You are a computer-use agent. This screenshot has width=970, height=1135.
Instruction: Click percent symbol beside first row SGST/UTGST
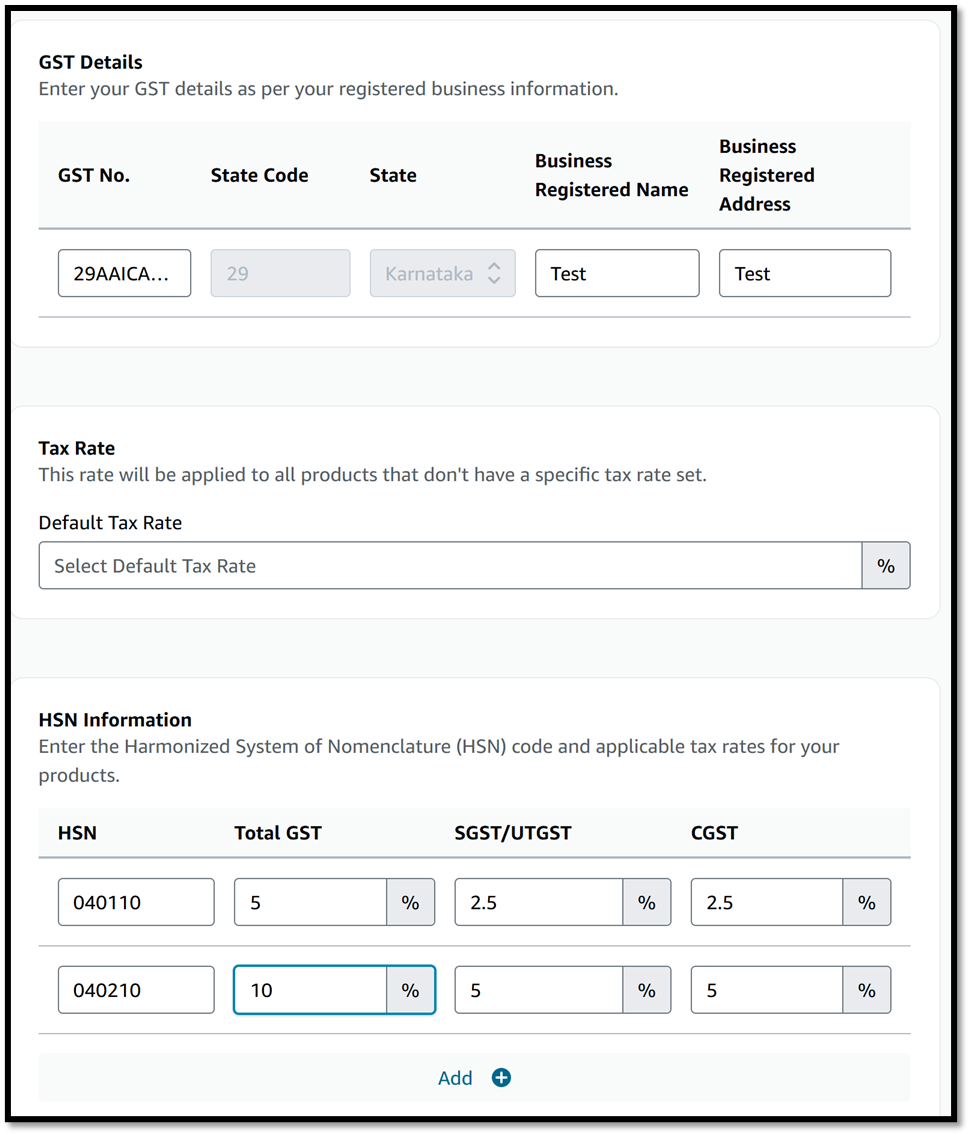point(646,902)
